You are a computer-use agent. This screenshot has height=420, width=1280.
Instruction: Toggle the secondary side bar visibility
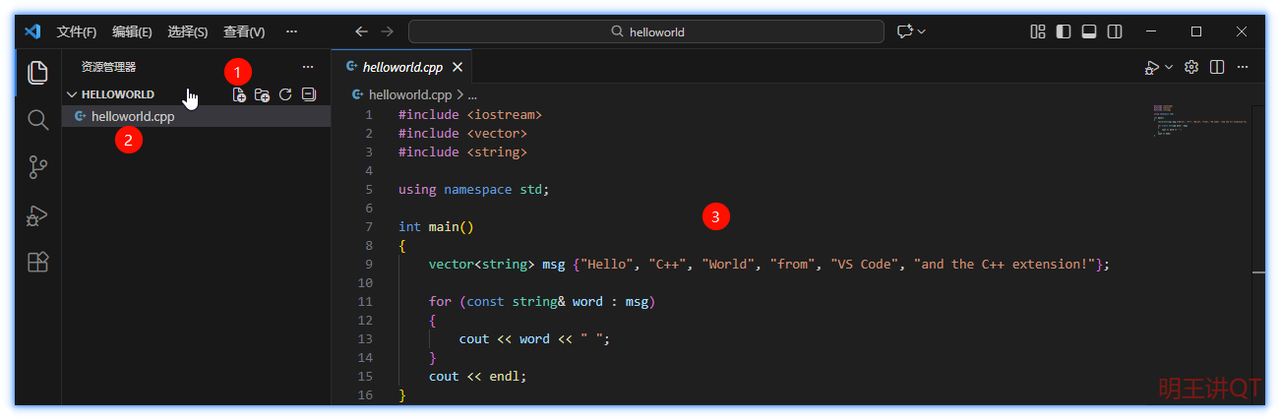pyautogui.click(x=1115, y=32)
